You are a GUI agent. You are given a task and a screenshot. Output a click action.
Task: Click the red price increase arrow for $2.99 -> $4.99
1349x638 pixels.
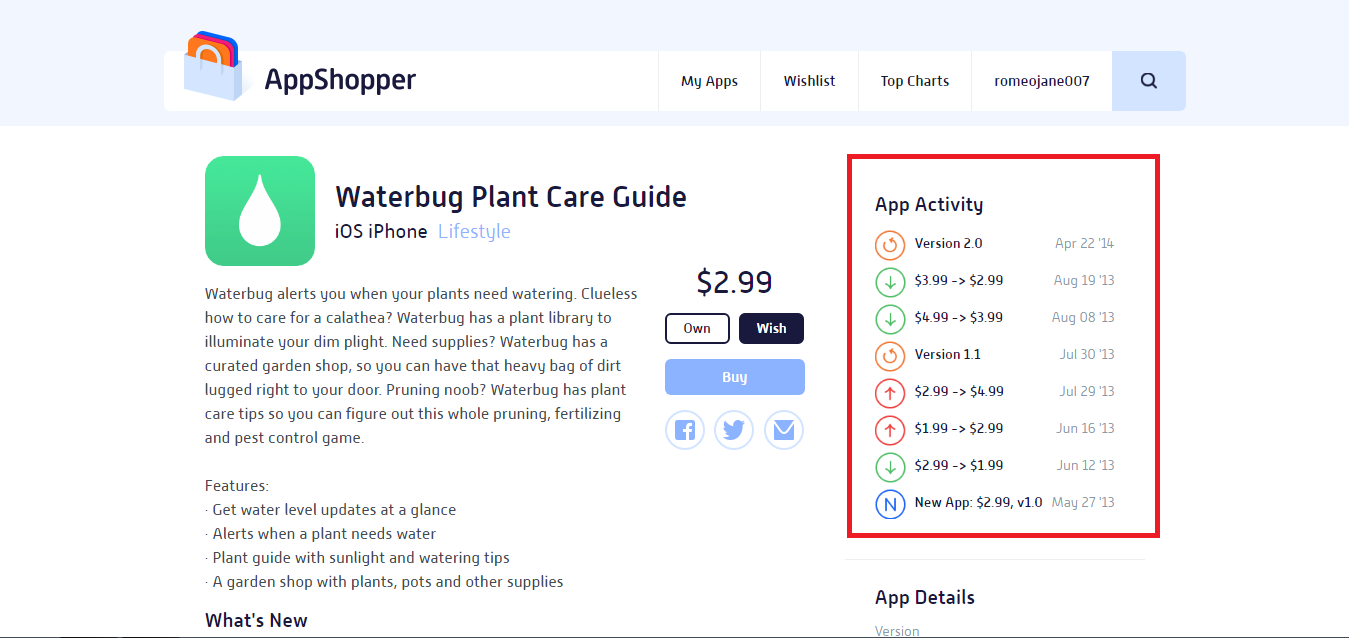point(889,393)
